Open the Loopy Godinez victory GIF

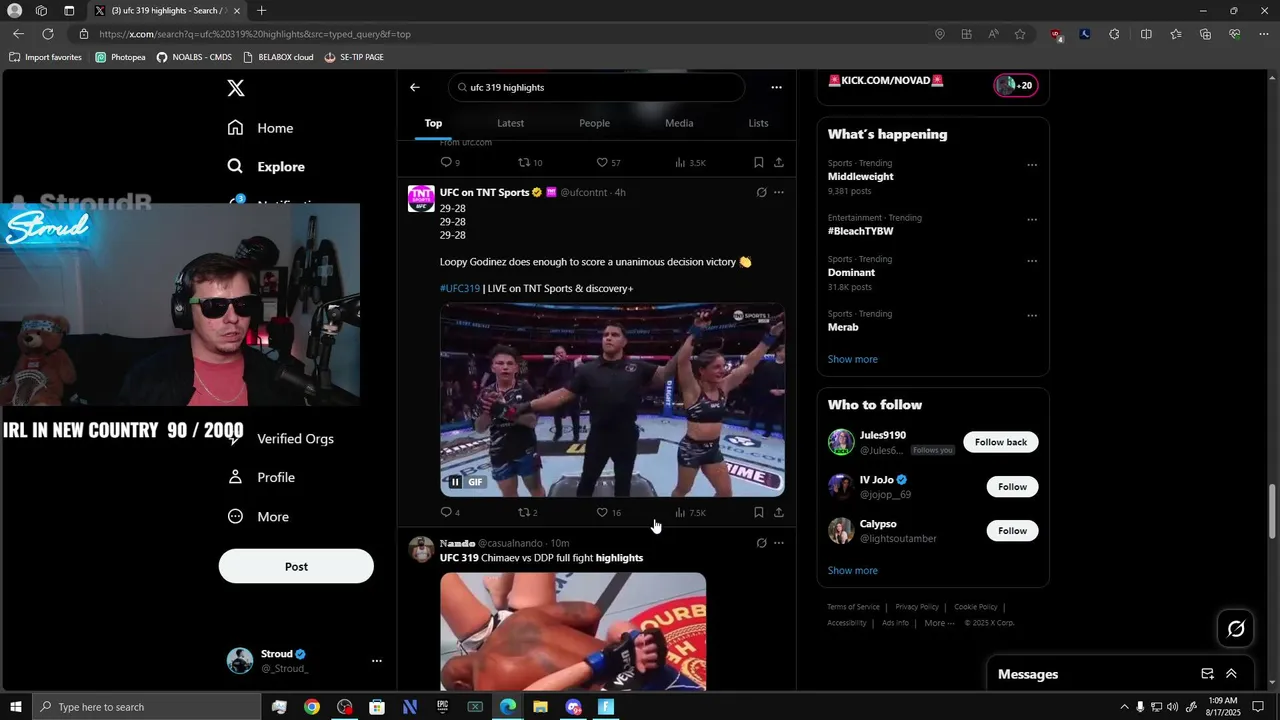click(x=612, y=400)
